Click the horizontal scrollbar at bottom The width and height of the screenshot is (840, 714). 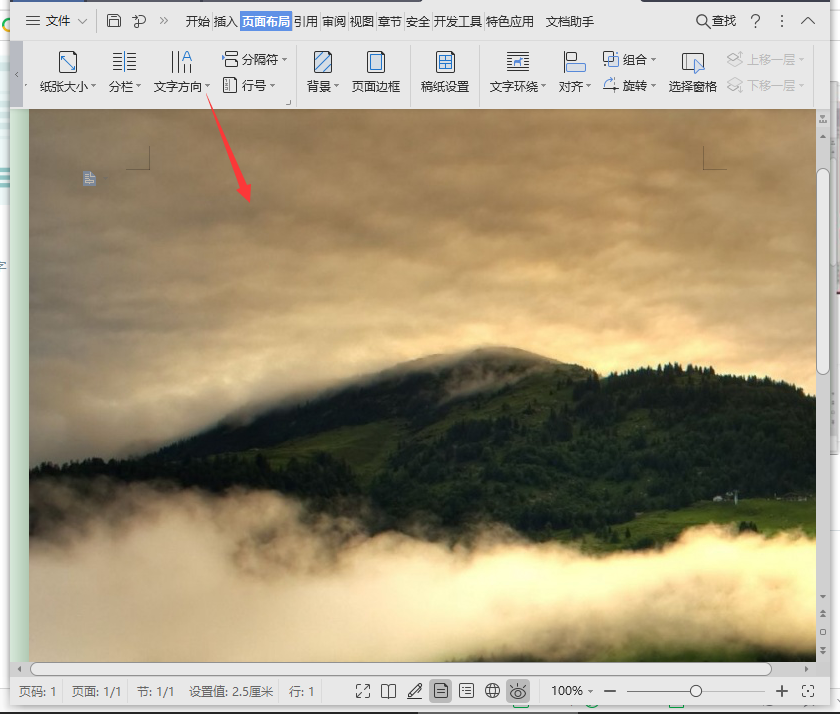(x=401, y=668)
